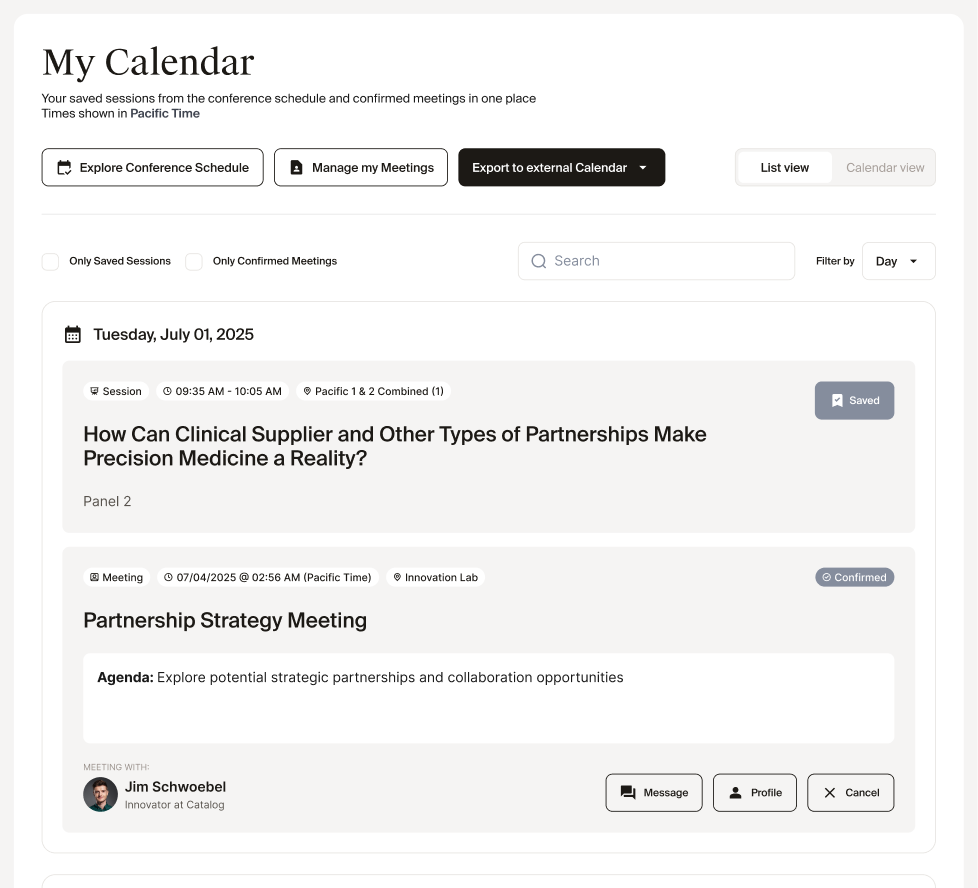
Task: Click the location pin icon for Innovation Lab
Action: point(399,577)
